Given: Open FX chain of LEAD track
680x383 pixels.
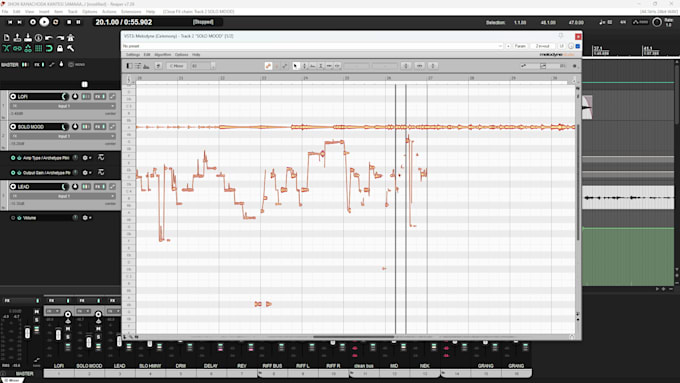Looking at the screenshot, I should 98,187.
